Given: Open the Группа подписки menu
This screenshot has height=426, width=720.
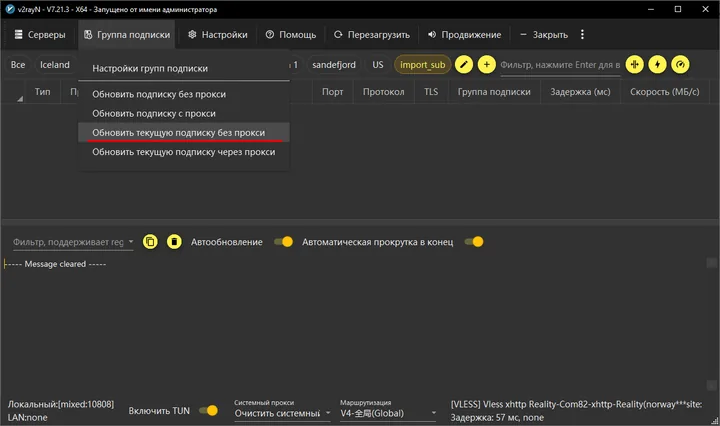Looking at the screenshot, I should (127, 34).
